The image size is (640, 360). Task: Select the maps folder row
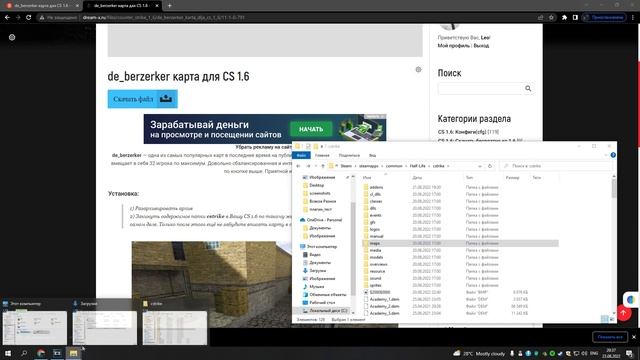click(460, 243)
